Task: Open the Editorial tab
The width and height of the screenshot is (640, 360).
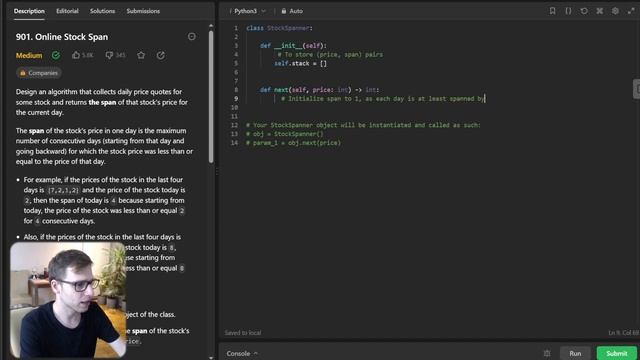Action: pyautogui.click(x=67, y=11)
